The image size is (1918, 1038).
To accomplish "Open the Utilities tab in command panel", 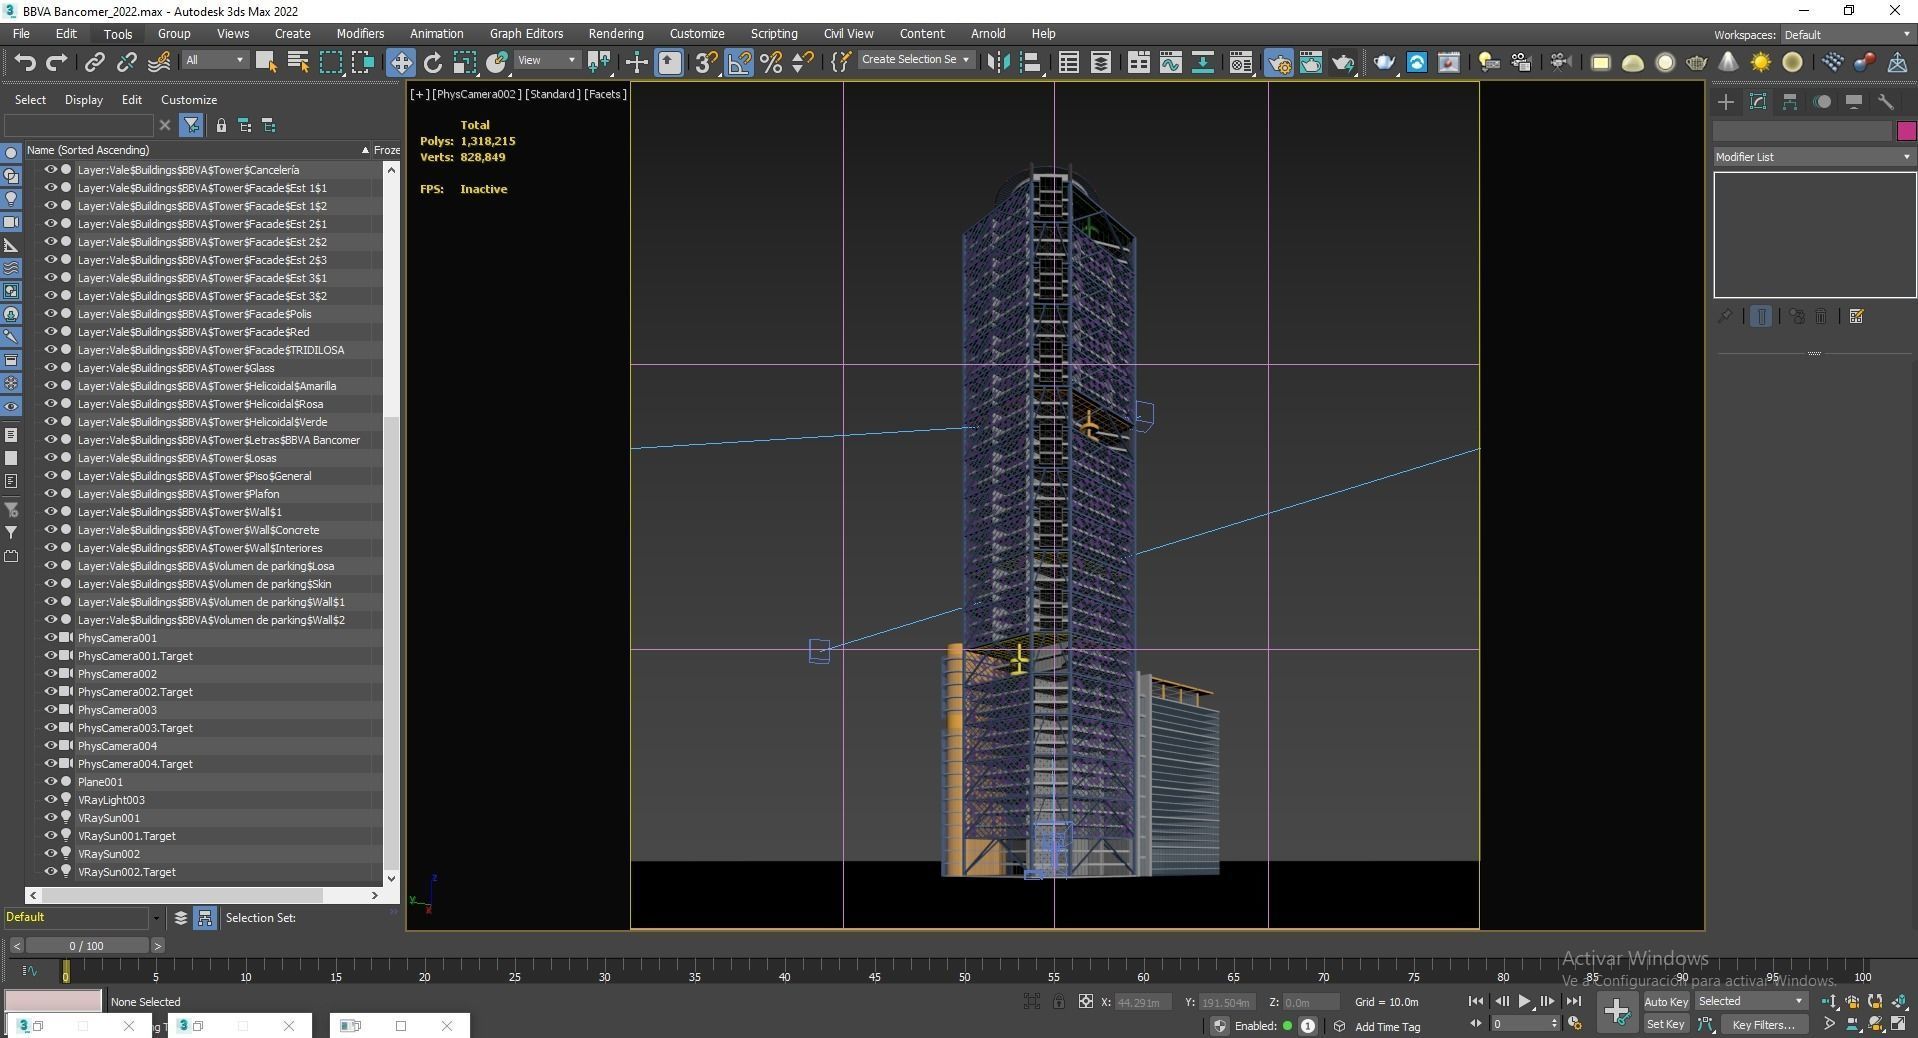I will tap(1886, 102).
